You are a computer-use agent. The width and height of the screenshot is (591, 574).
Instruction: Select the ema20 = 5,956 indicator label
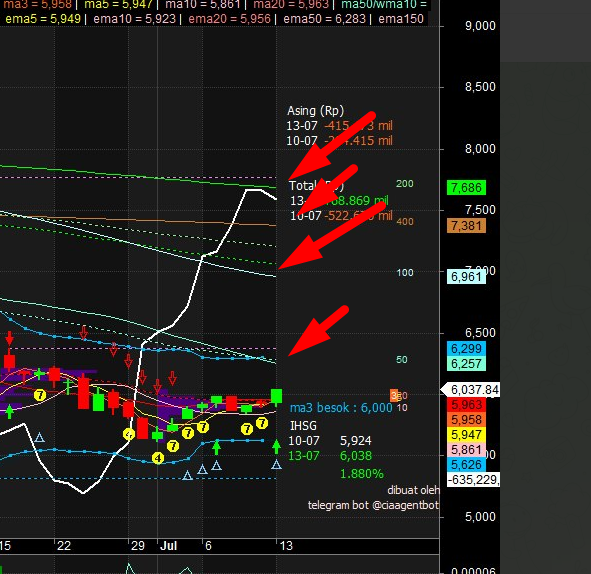tap(230, 19)
